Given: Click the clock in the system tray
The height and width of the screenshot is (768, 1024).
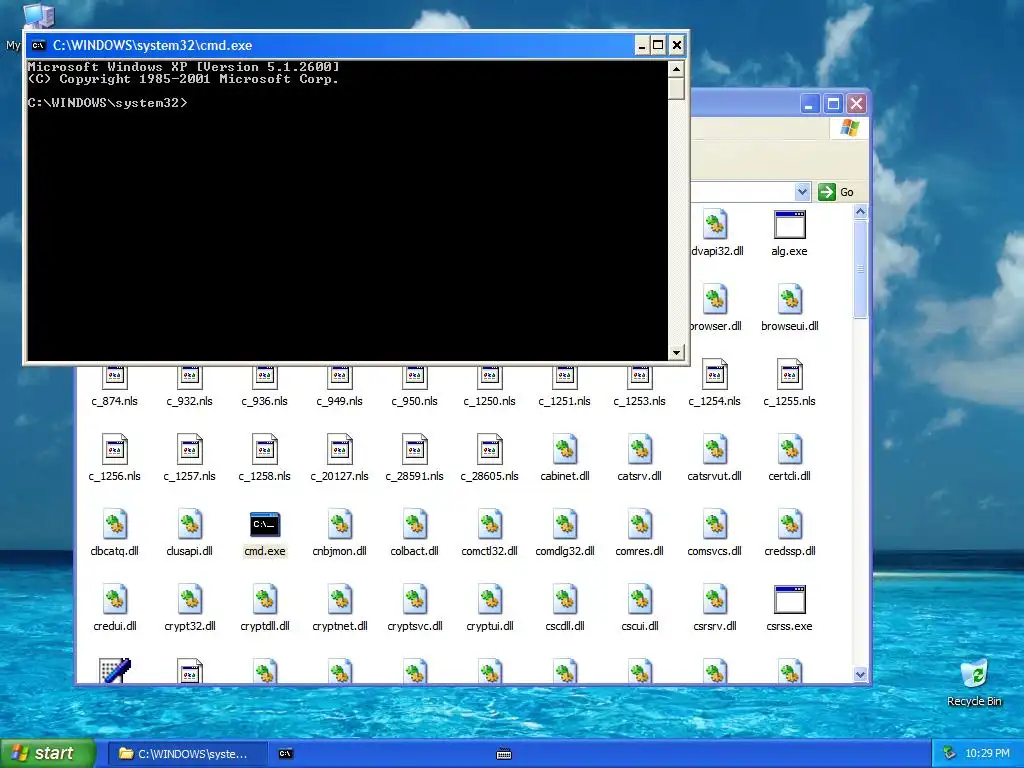Looking at the screenshot, I should click(987, 754).
